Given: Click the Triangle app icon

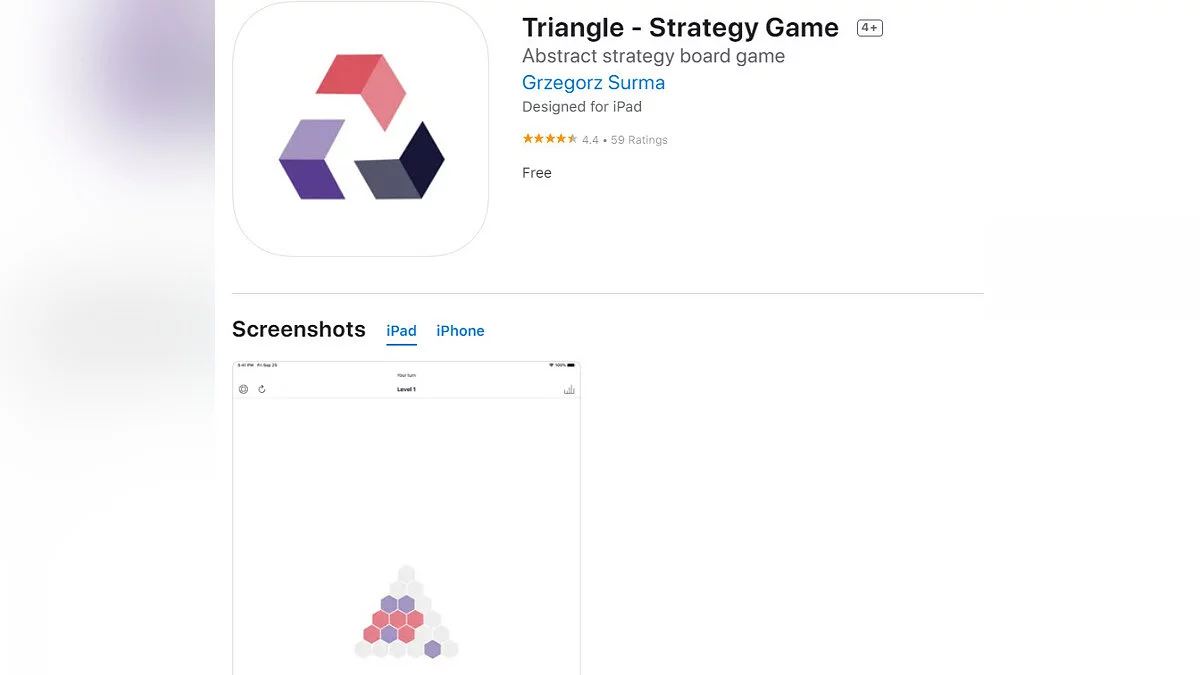Looking at the screenshot, I should coord(361,128).
